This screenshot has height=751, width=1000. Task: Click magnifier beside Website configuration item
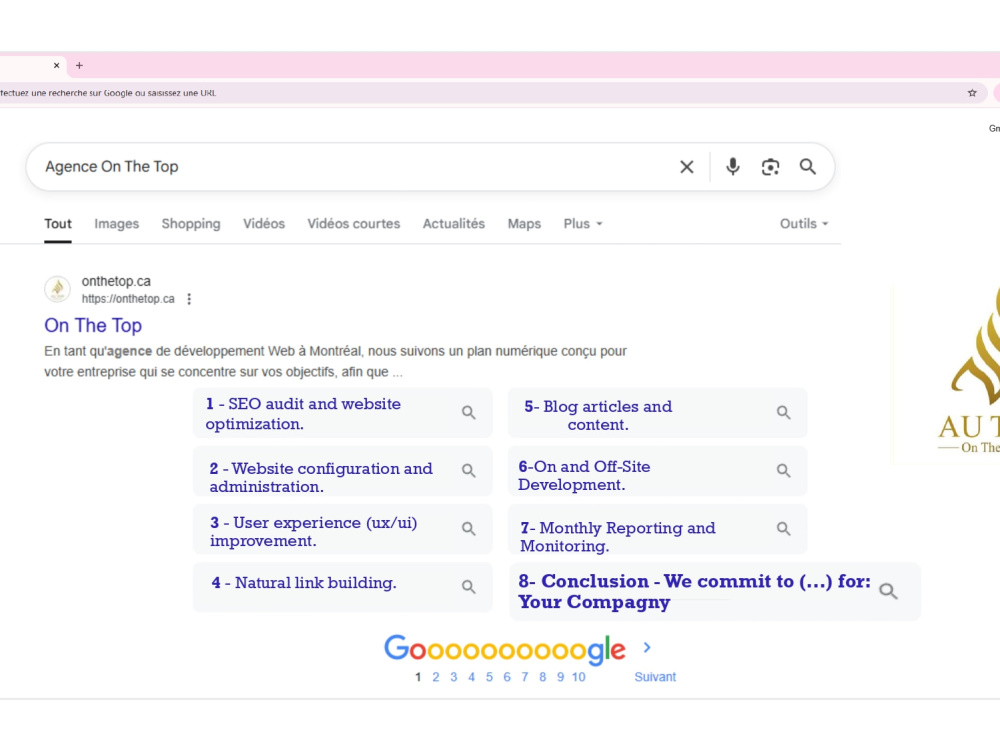pos(469,470)
